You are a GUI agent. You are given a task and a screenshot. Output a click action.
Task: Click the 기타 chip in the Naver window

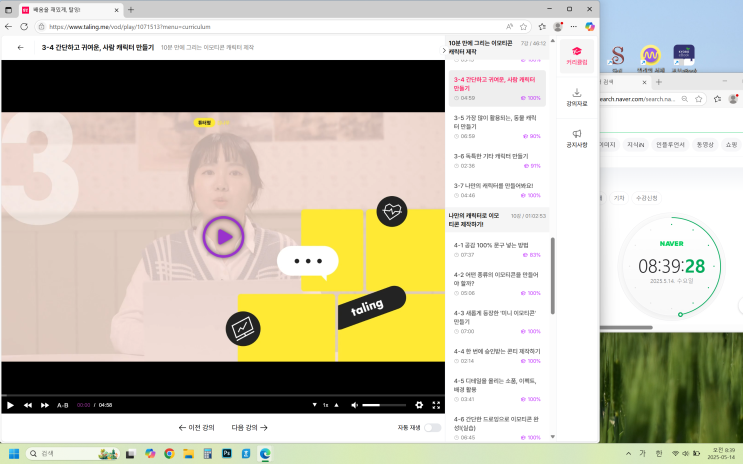(x=619, y=198)
